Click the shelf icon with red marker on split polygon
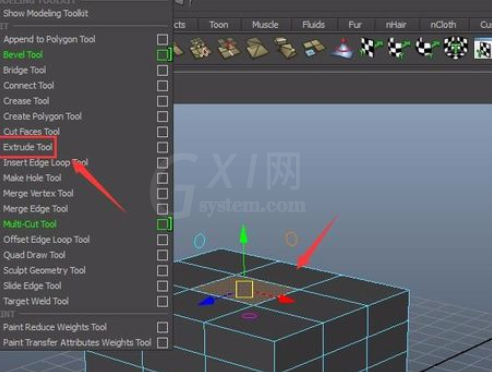Image resolution: width=492 pixels, height=372 pixels. 229,48
